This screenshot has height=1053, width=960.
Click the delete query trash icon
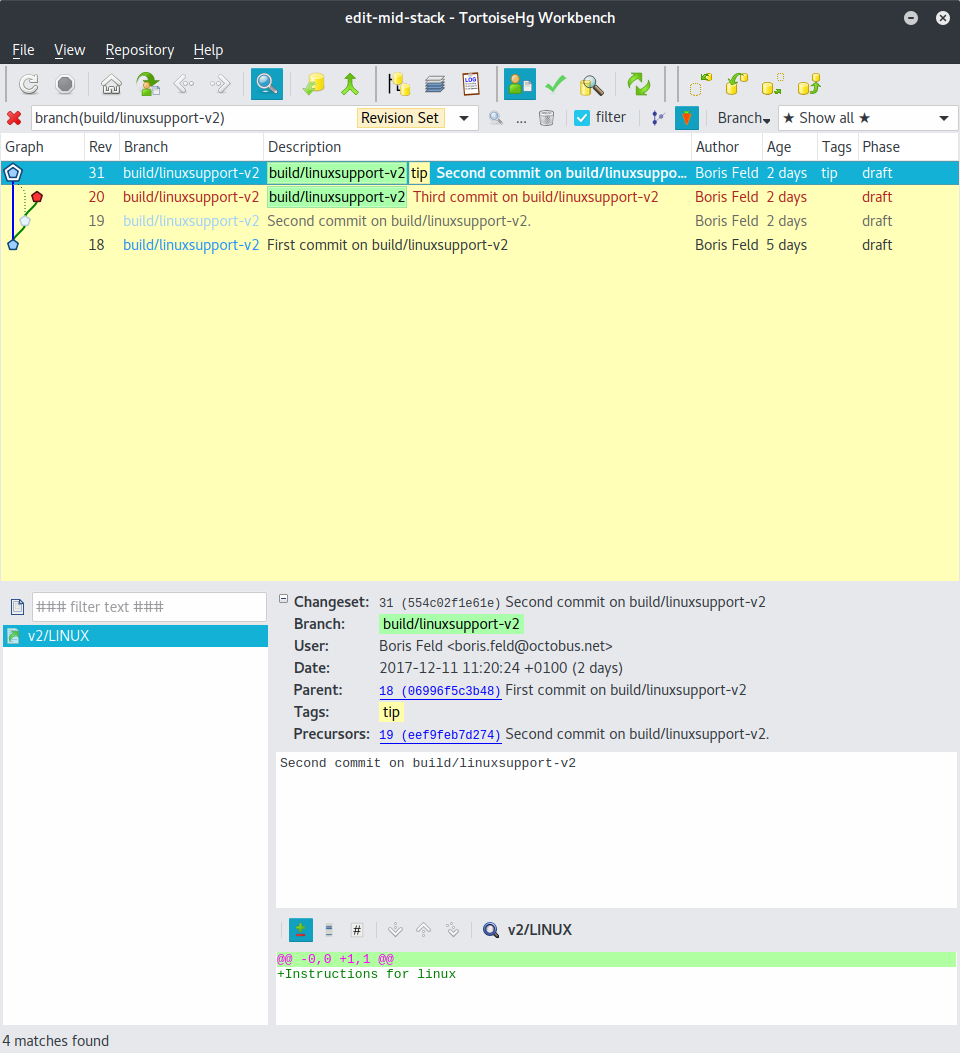(546, 118)
